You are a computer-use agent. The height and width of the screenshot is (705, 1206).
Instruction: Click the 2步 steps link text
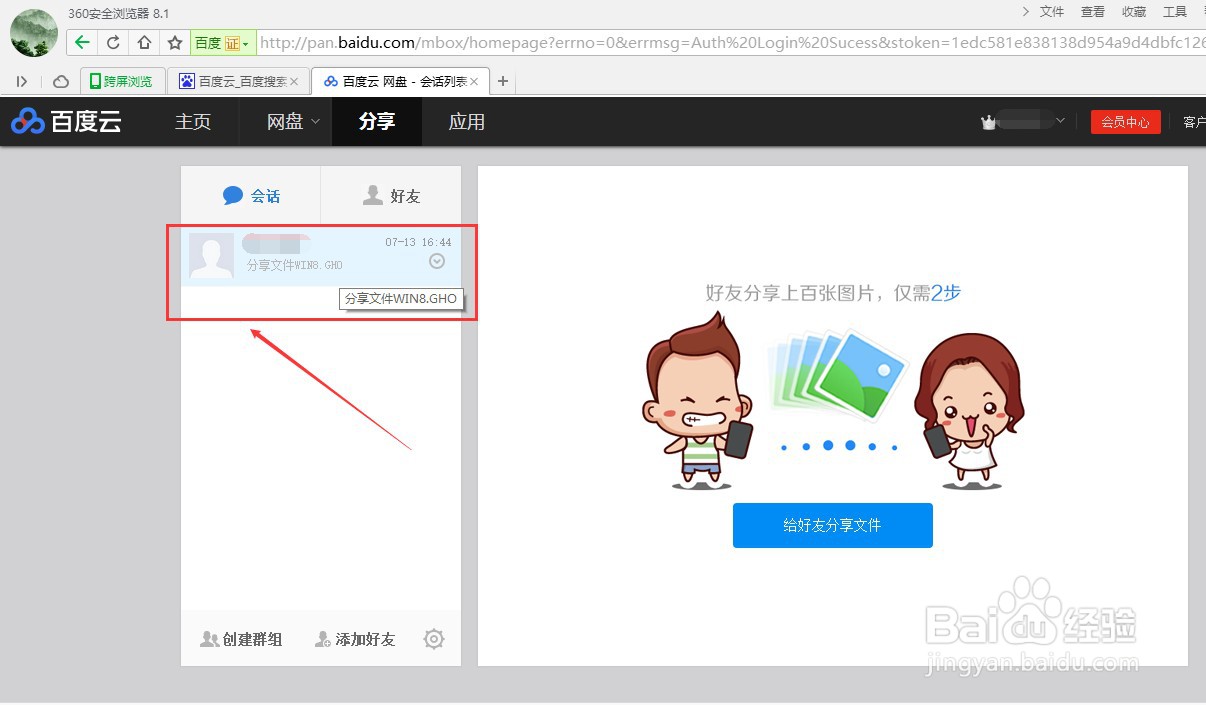[x=946, y=293]
